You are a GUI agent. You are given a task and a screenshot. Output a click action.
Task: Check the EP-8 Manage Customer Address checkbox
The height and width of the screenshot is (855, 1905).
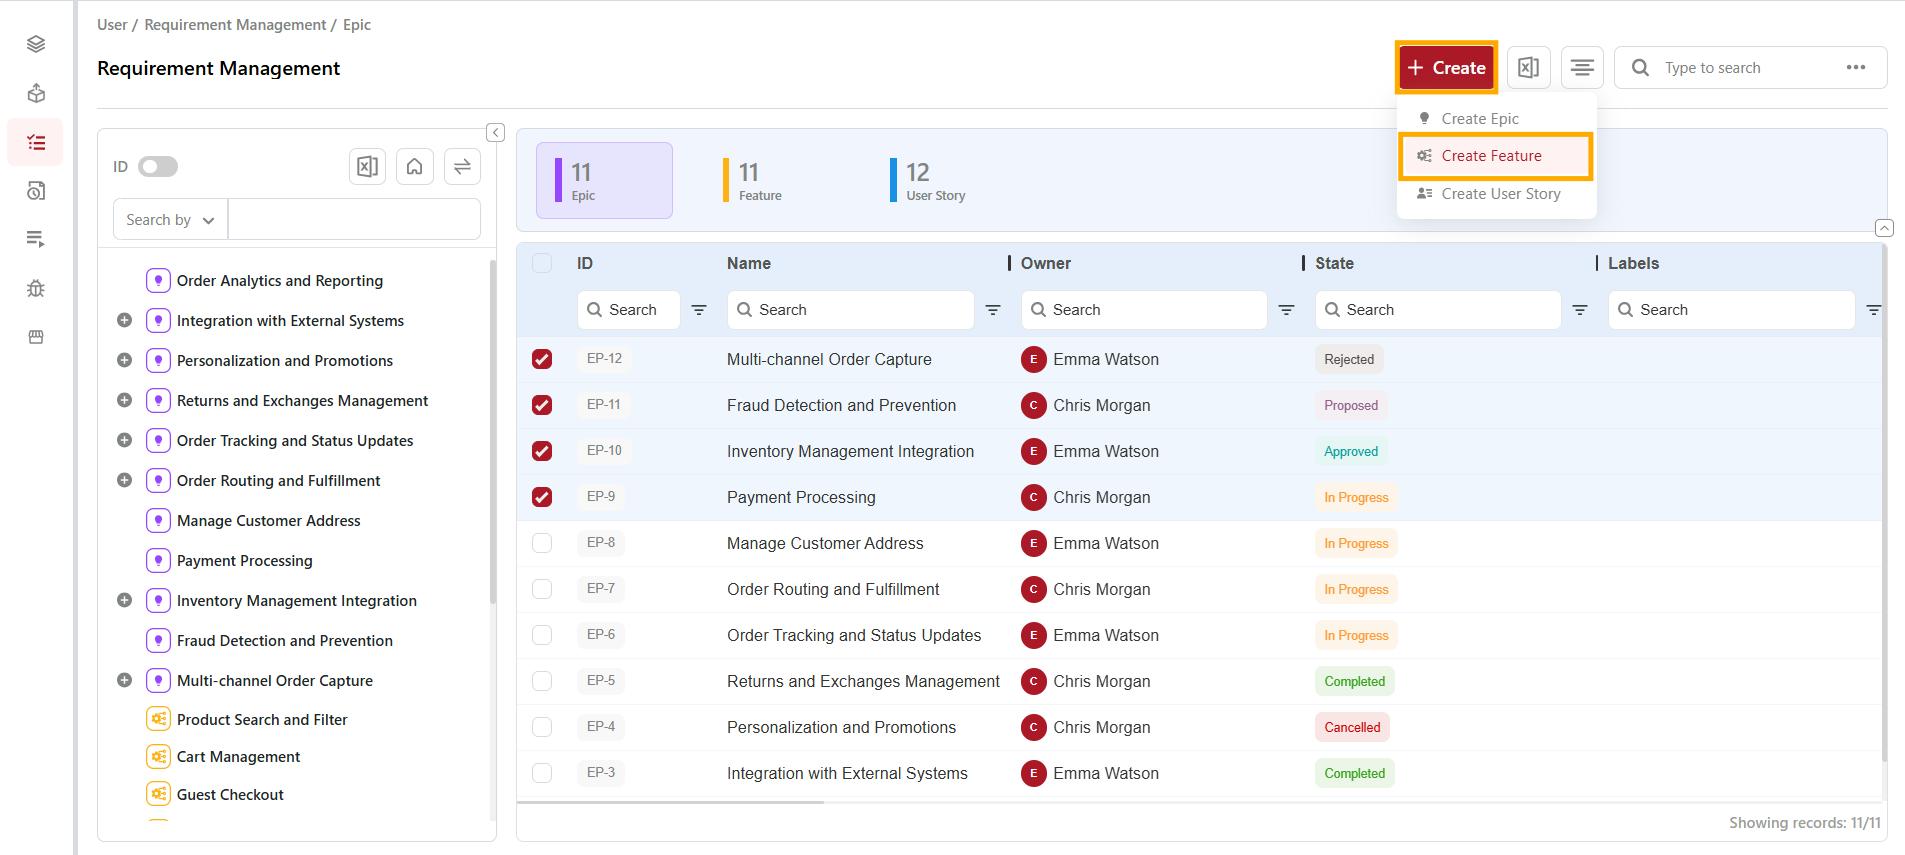tap(542, 543)
